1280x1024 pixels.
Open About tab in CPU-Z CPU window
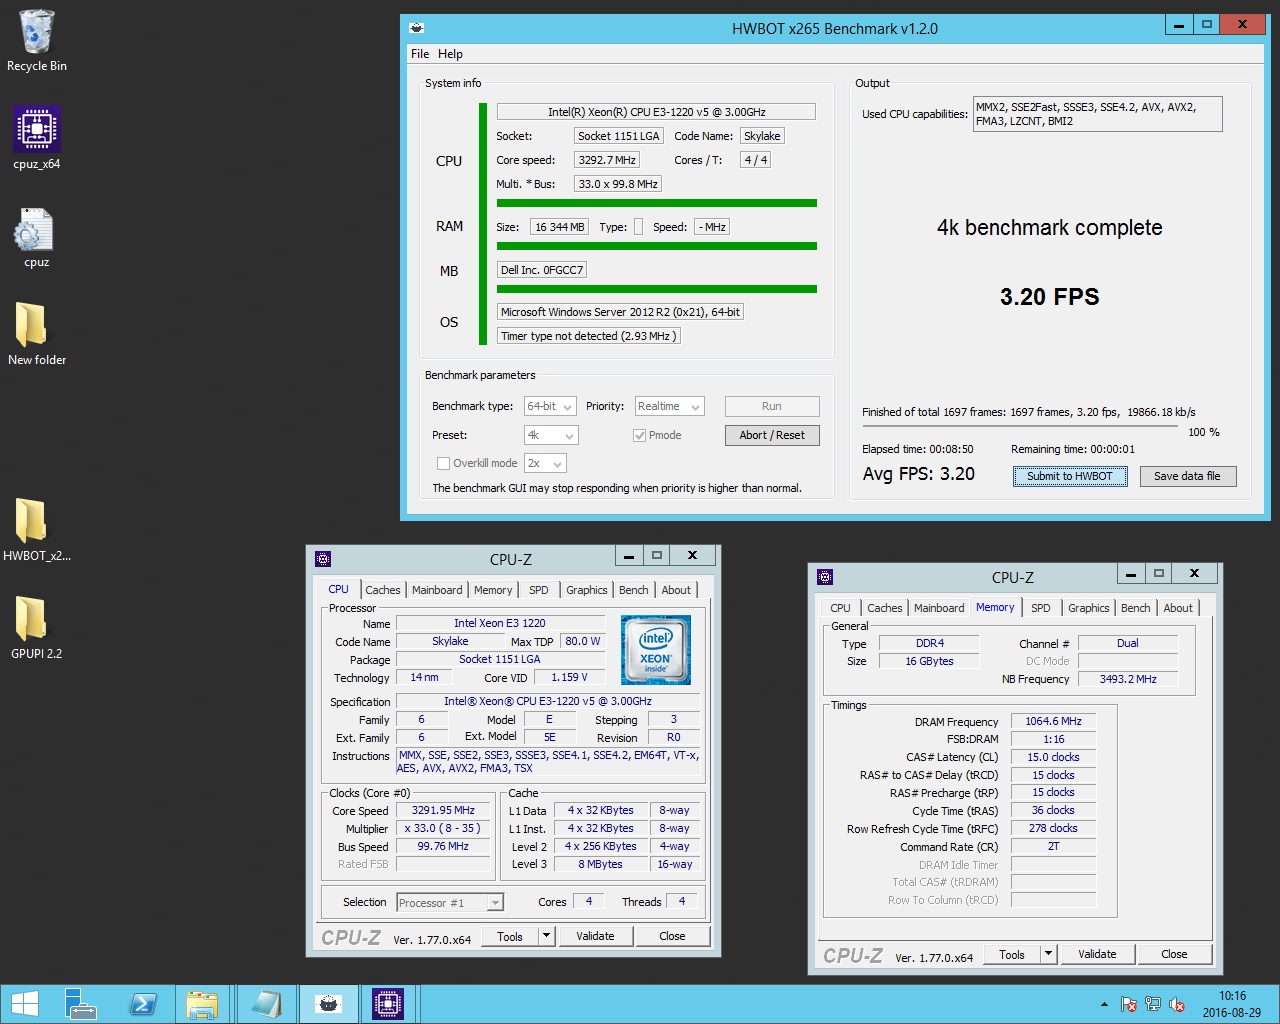pyautogui.click(x=676, y=590)
